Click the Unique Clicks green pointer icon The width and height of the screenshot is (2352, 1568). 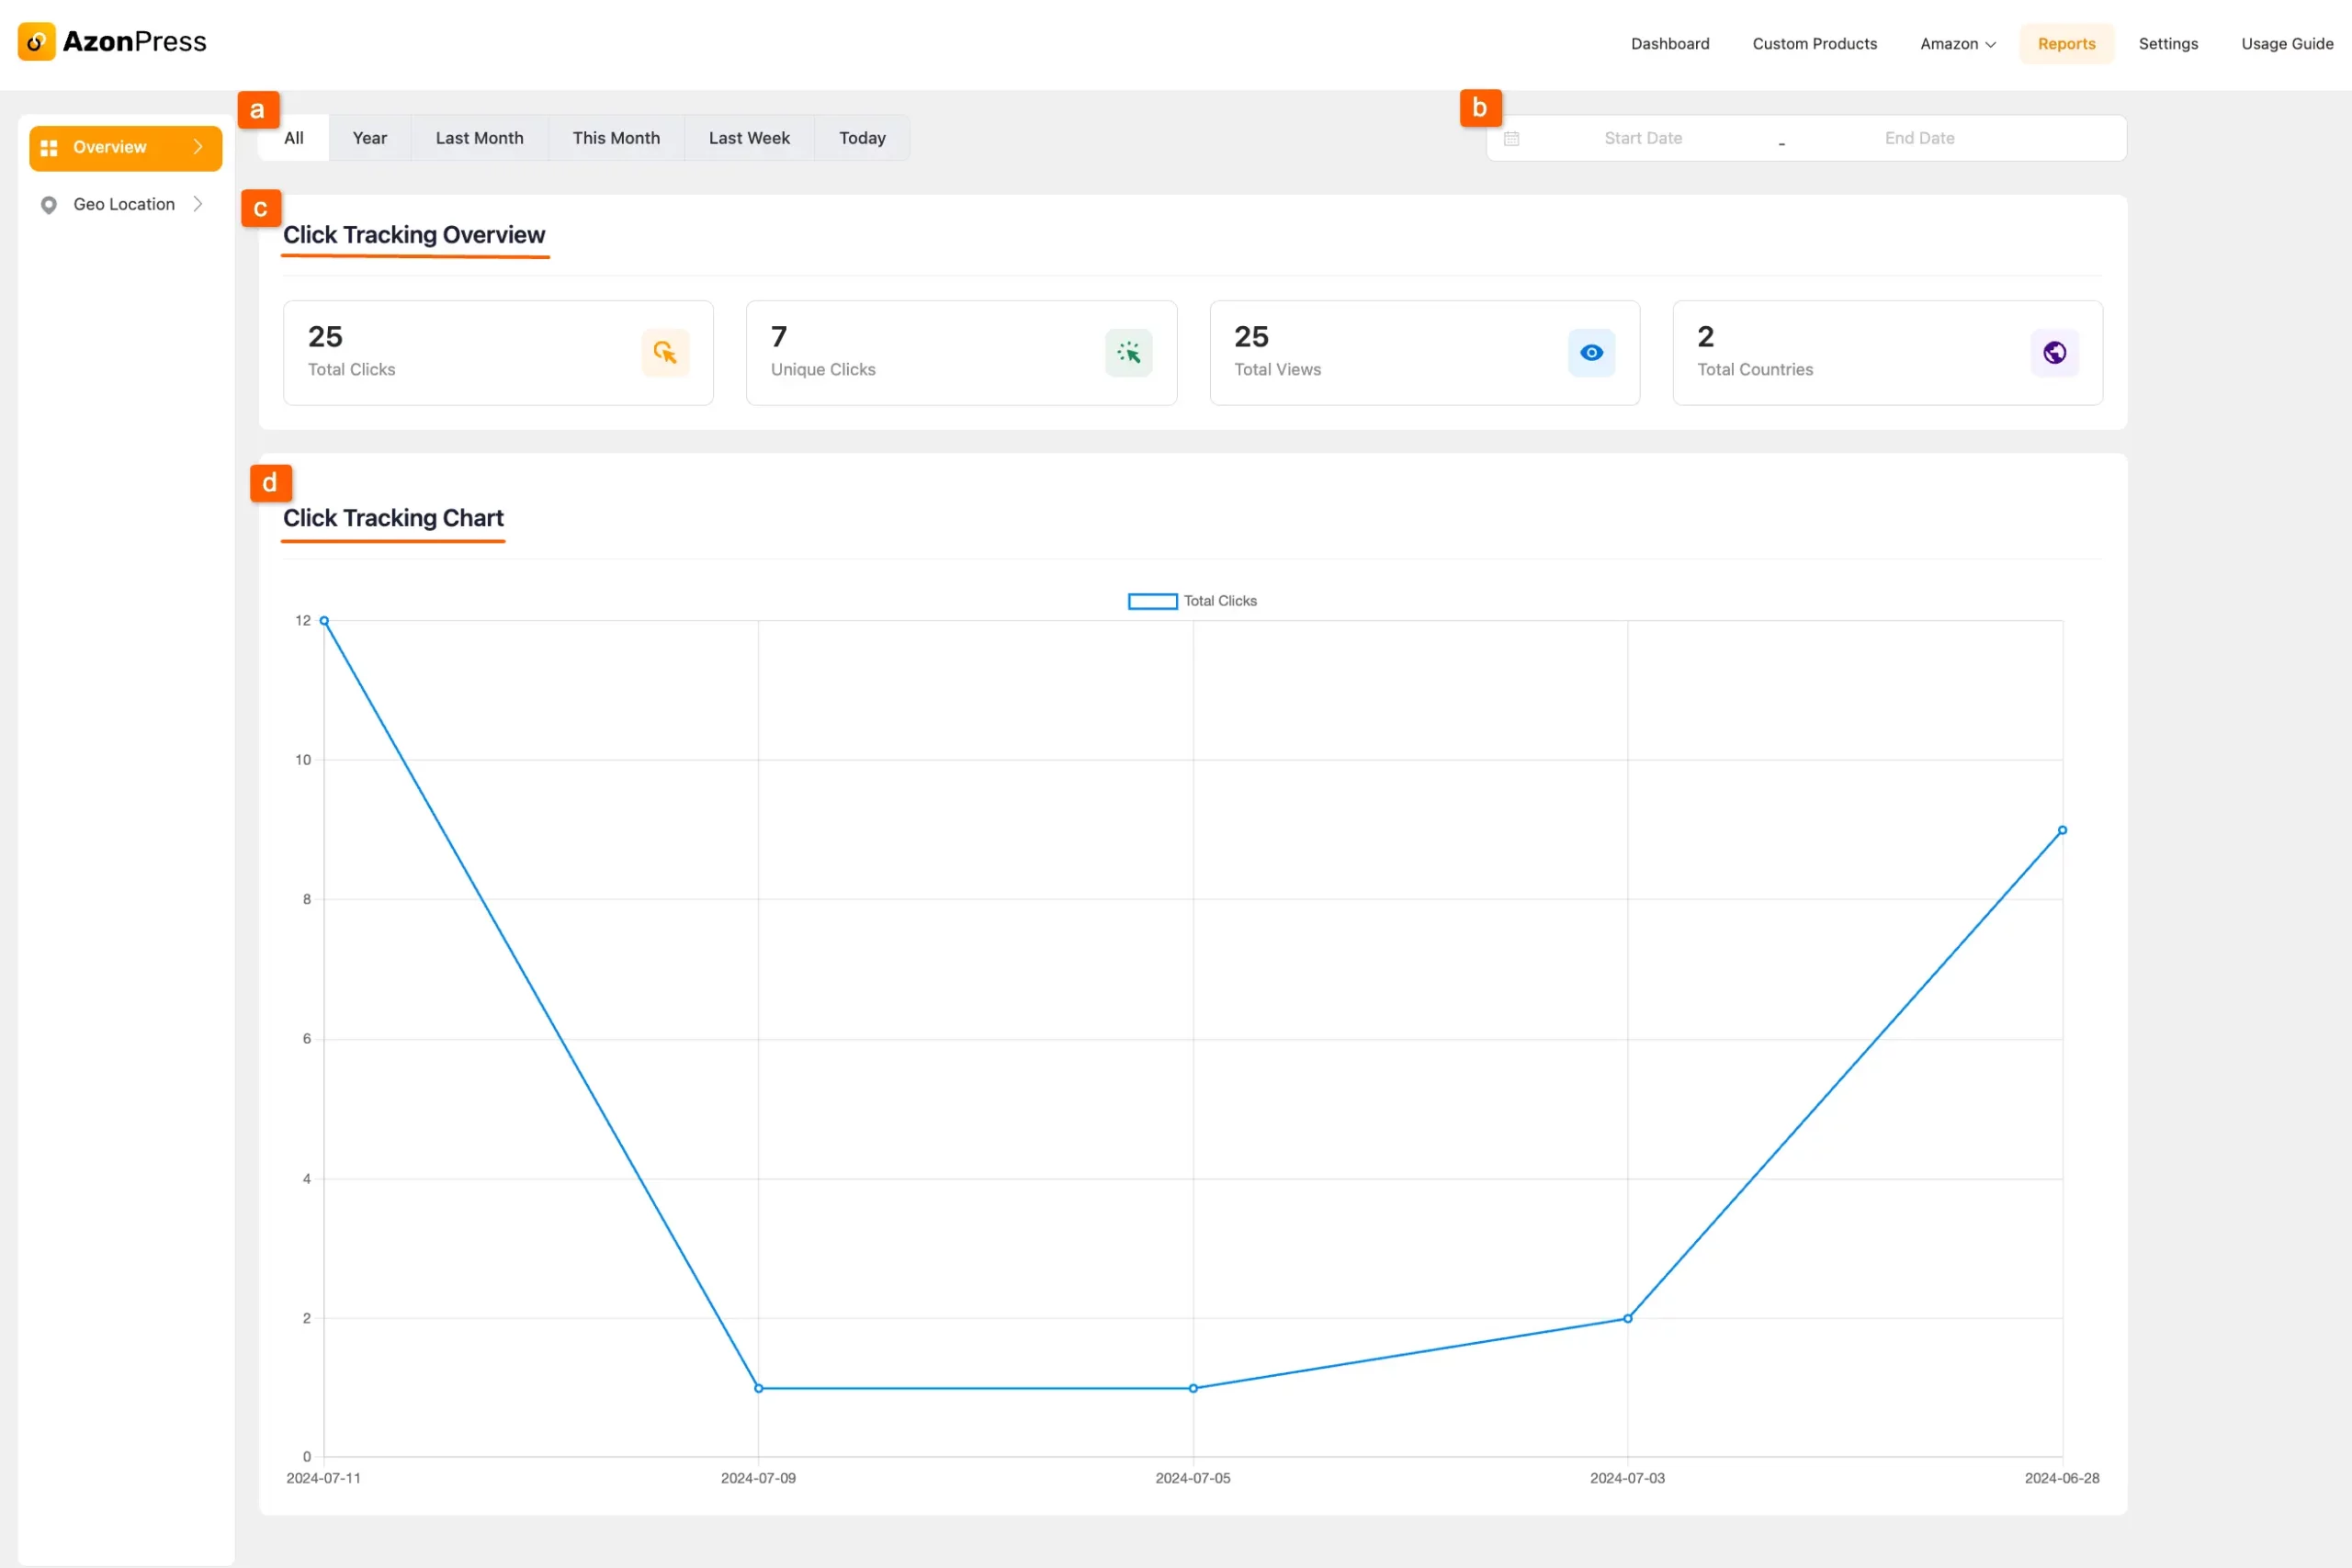tap(1128, 353)
